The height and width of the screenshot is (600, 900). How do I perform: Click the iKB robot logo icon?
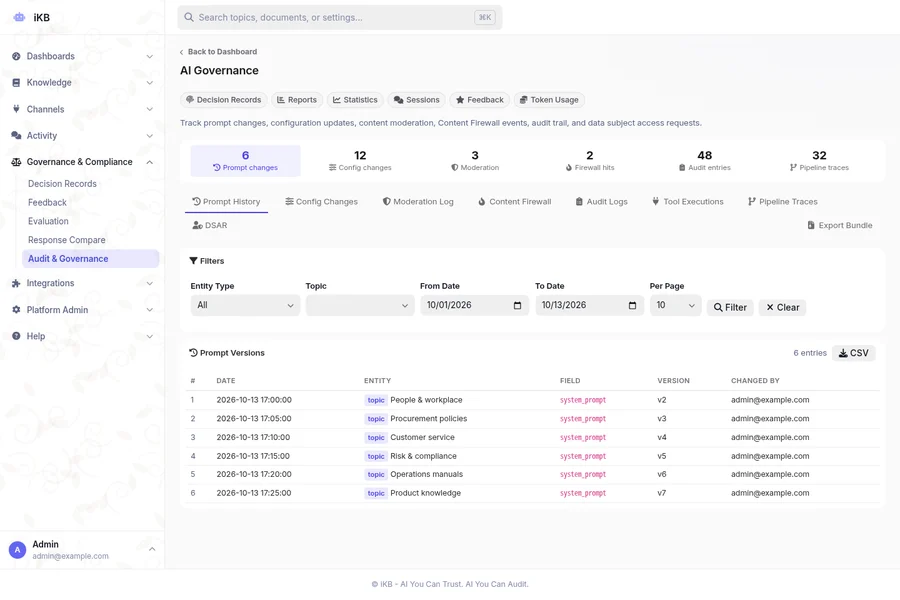coord(20,17)
